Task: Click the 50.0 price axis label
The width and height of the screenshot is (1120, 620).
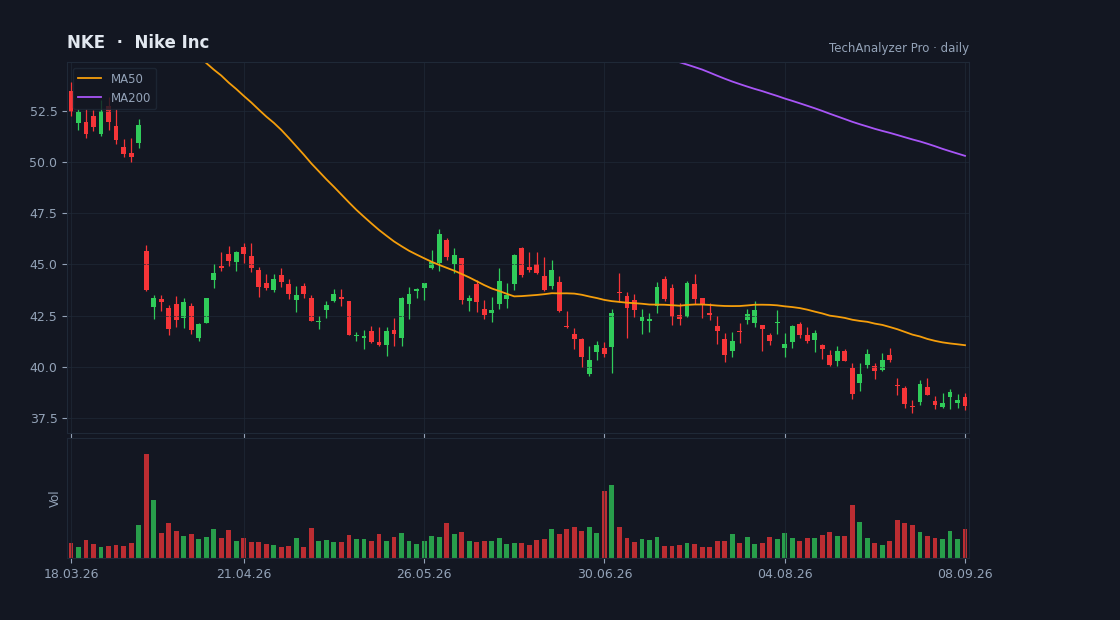Action: [45, 163]
